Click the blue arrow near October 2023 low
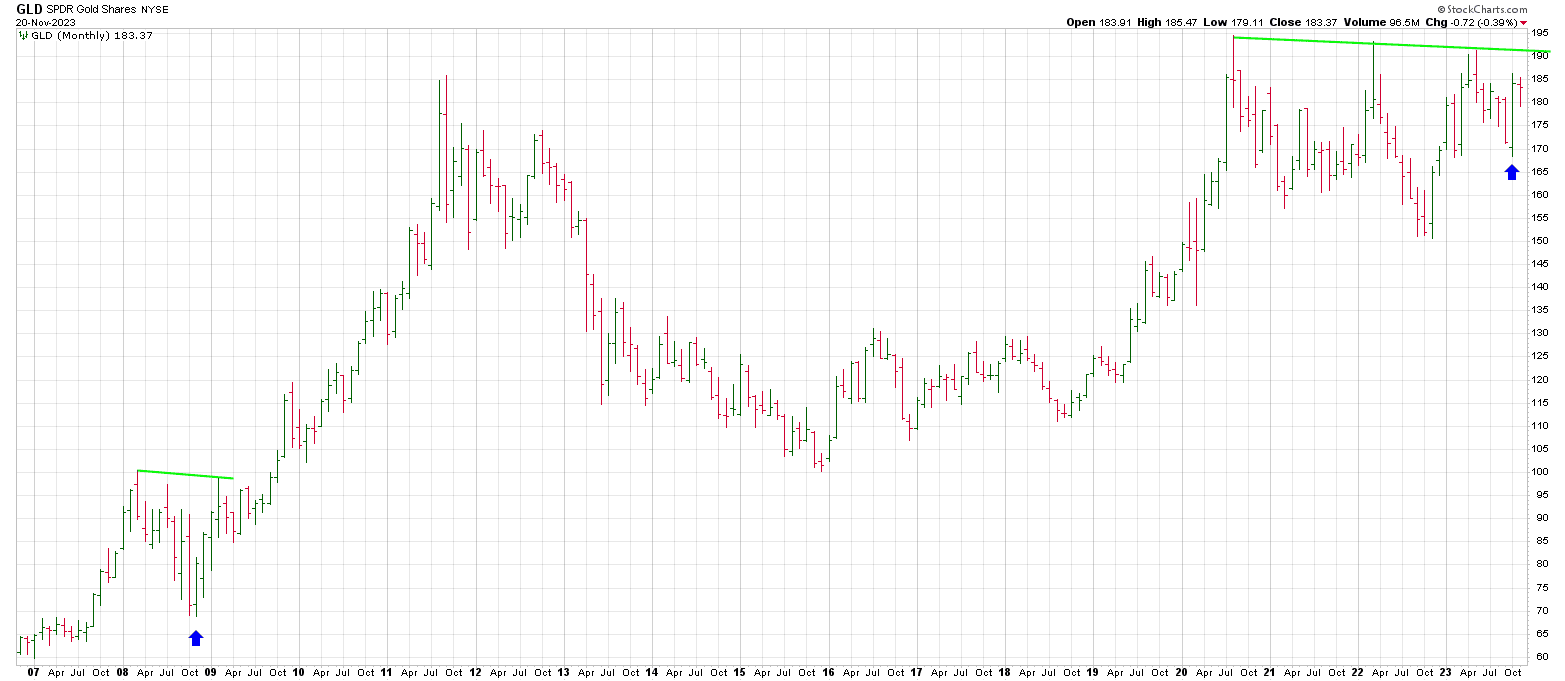 1511,172
